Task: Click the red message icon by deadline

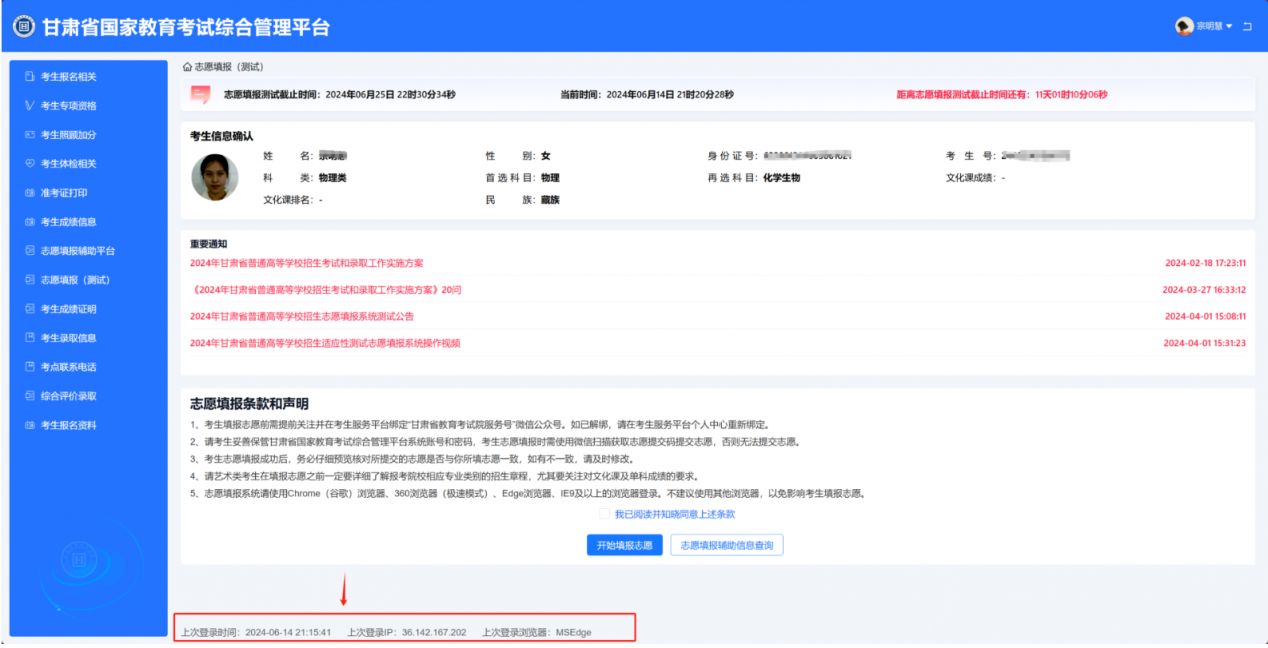Action: pyautogui.click(x=201, y=95)
